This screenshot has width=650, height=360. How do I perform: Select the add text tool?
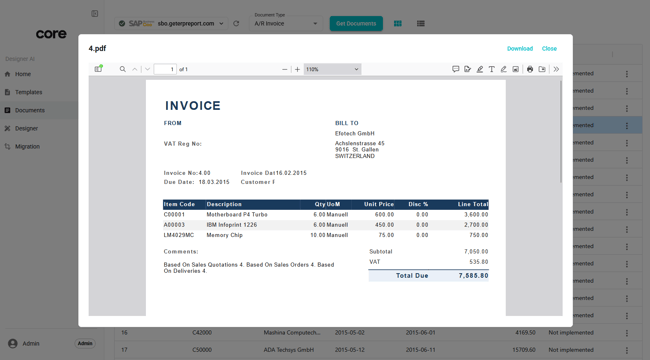(x=491, y=69)
